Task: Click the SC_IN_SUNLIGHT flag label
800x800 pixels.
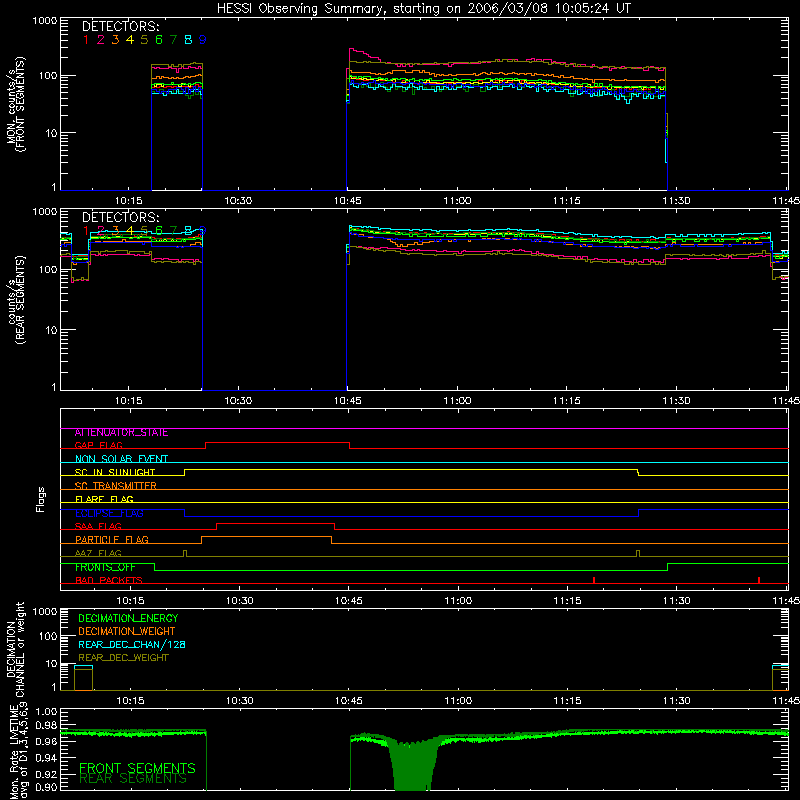Action: tap(115, 472)
